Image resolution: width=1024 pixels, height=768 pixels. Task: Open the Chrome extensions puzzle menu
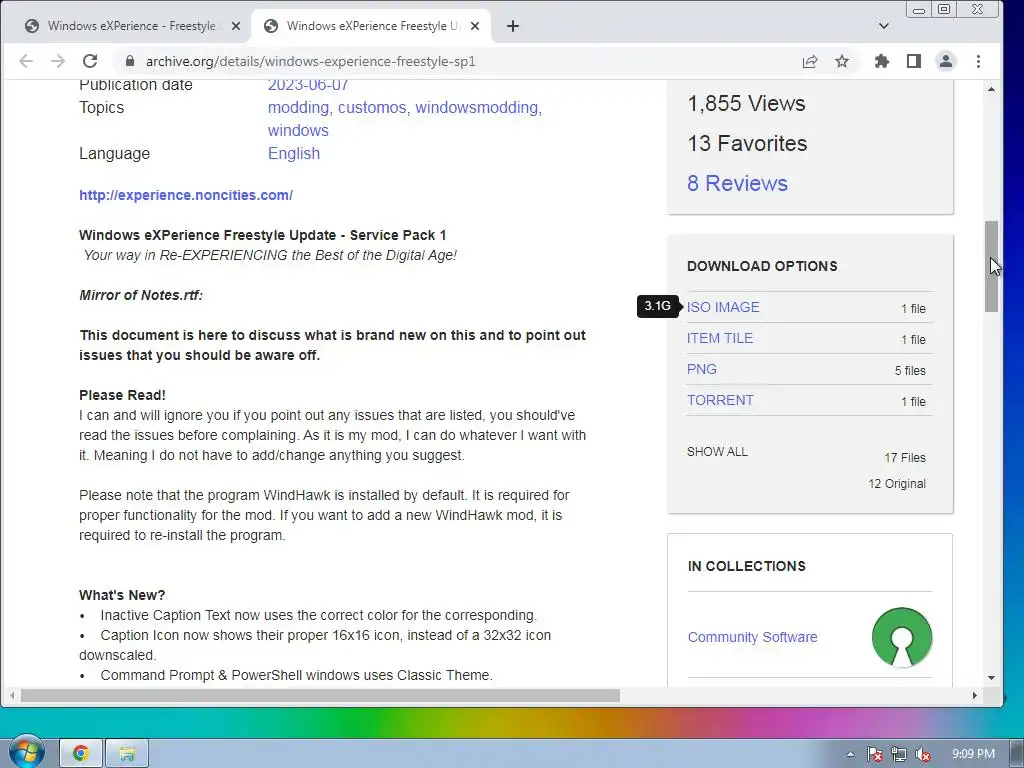pyautogui.click(x=882, y=61)
